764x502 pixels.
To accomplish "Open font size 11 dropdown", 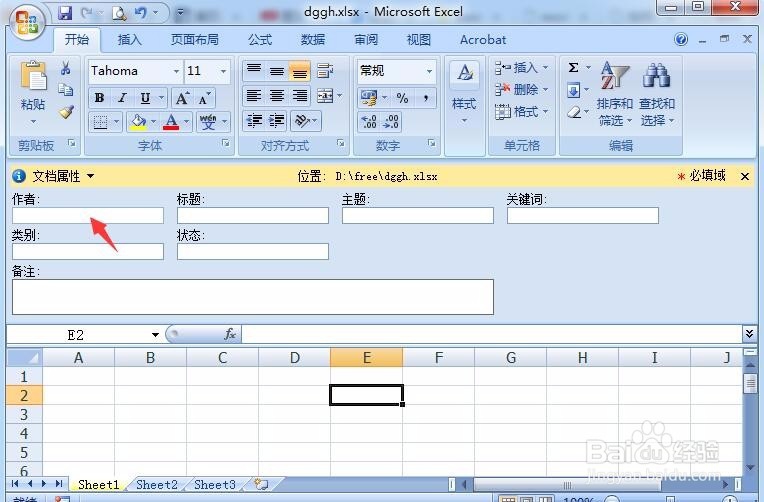I will coord(223,72).
